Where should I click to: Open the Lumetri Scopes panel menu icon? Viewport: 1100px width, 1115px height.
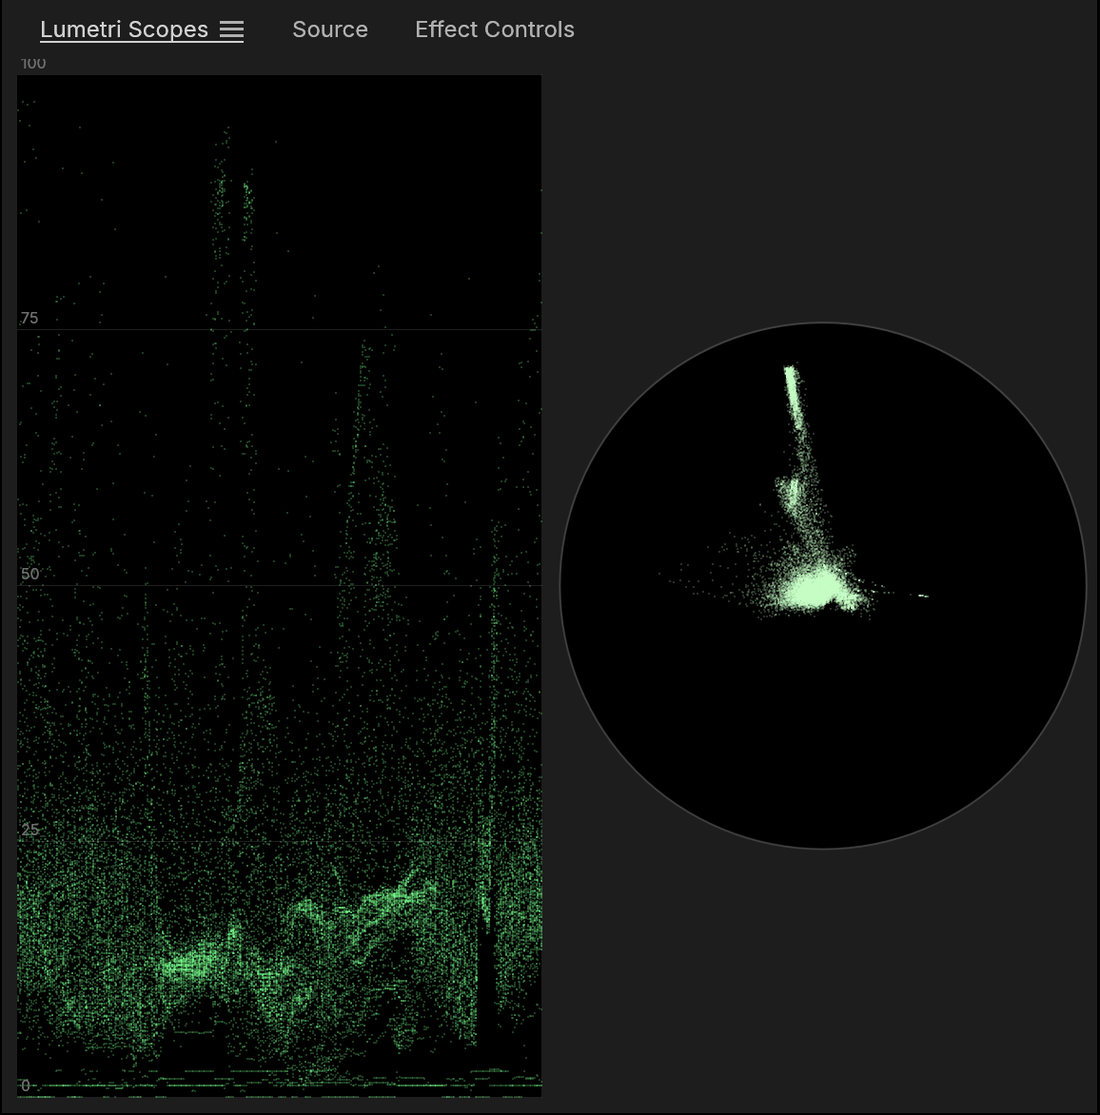231,30
